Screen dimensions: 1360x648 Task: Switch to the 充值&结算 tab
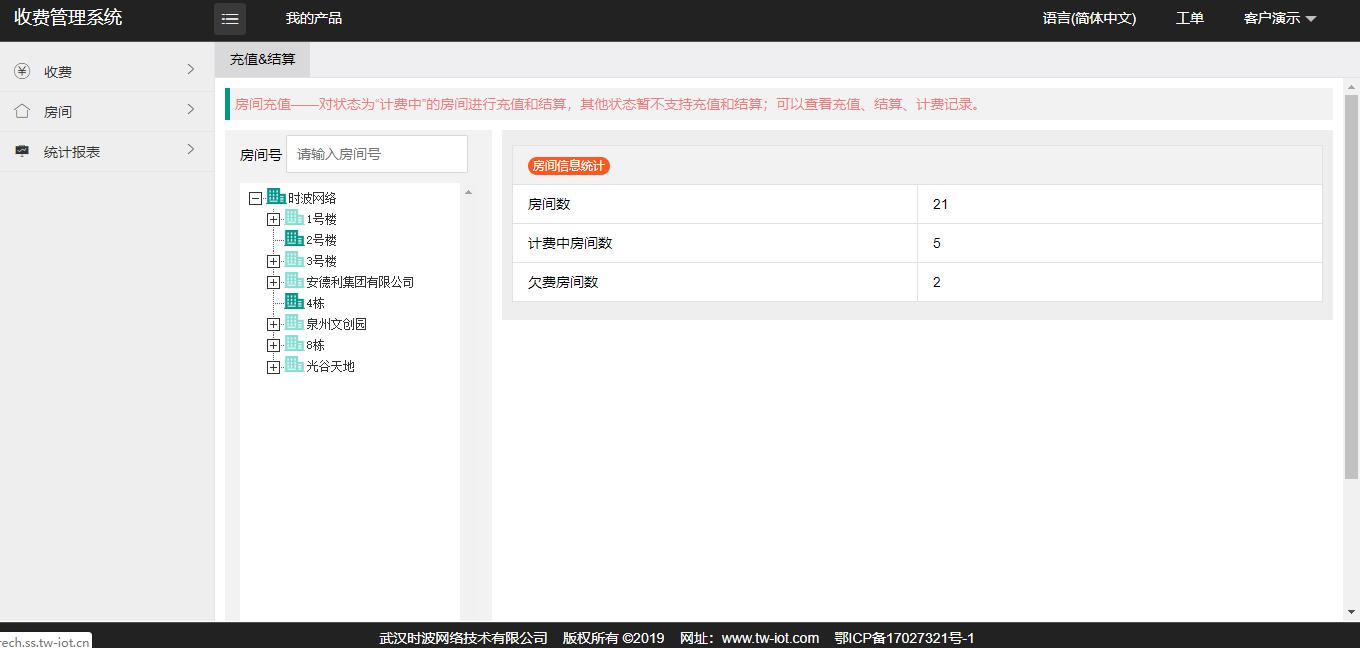[262, 59]
